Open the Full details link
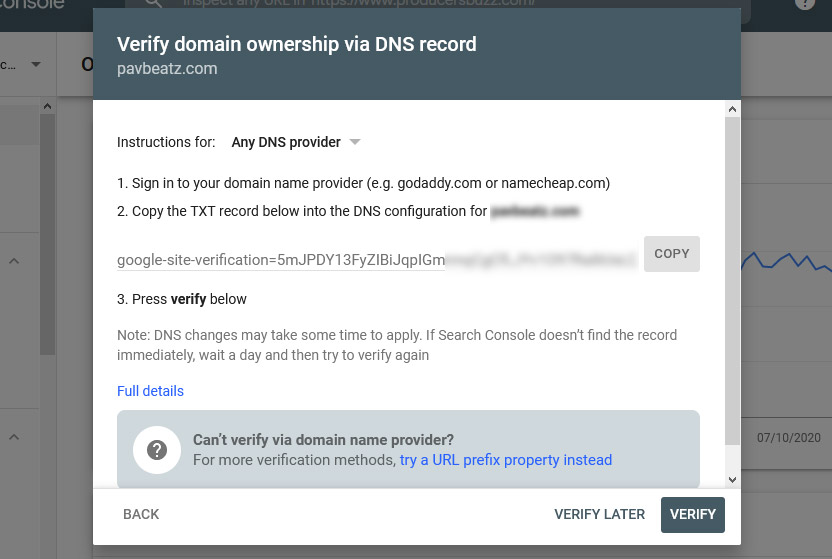This screenshot has height=559, width=832. (150, 391)
